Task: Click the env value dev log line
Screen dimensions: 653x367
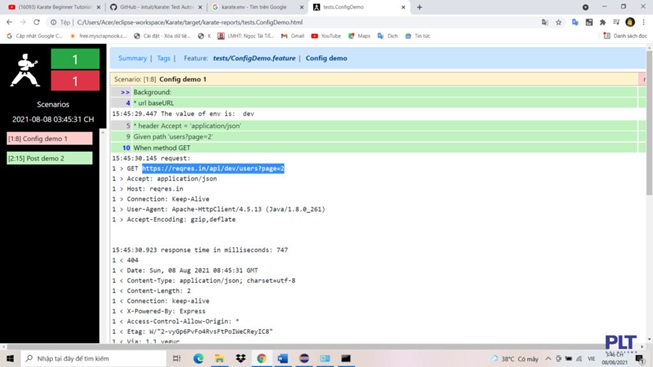Action: [x=183, y=114]
